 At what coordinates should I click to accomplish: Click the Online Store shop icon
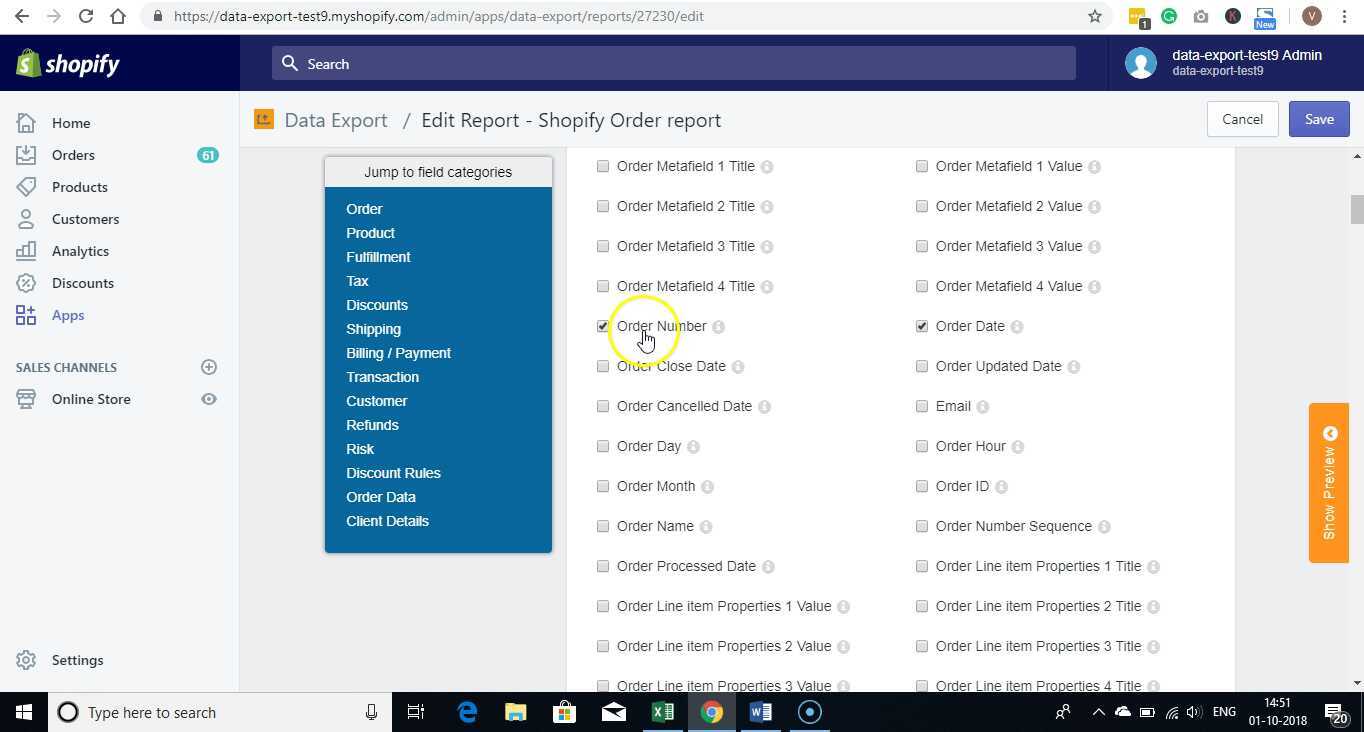coord(26,399)
